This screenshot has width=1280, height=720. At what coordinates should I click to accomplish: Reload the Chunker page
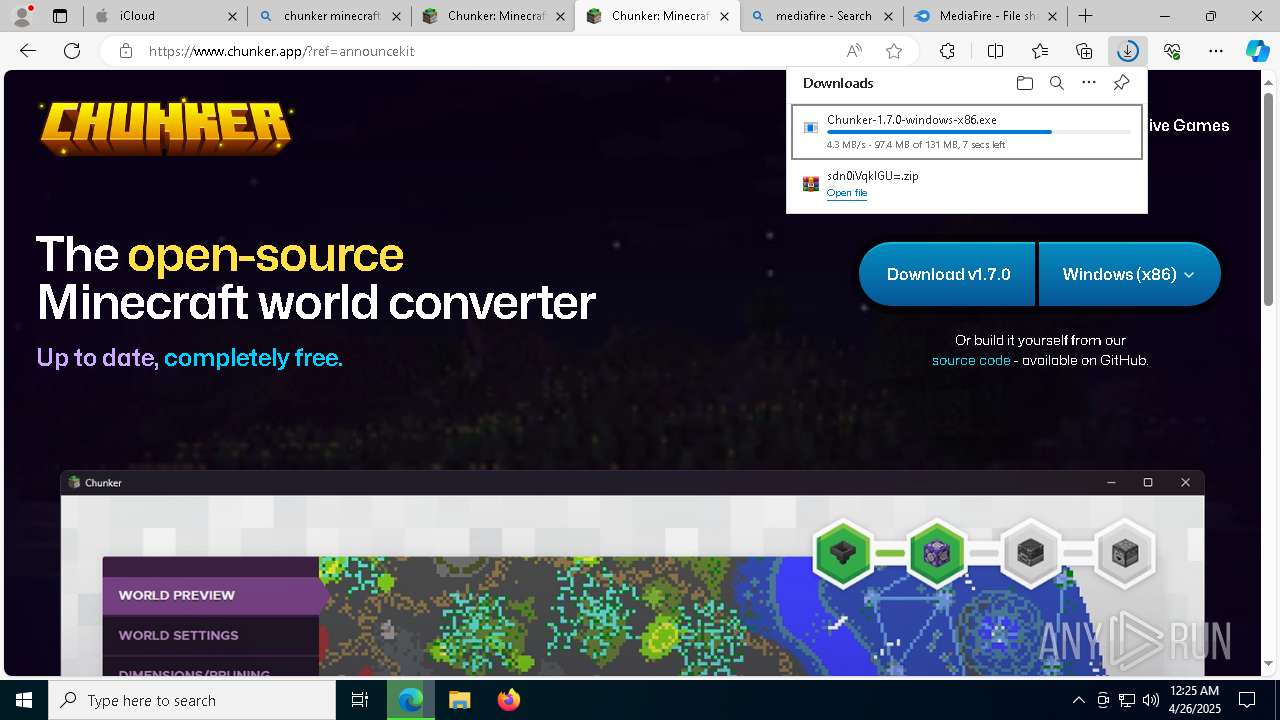click(x=72, y=51)
